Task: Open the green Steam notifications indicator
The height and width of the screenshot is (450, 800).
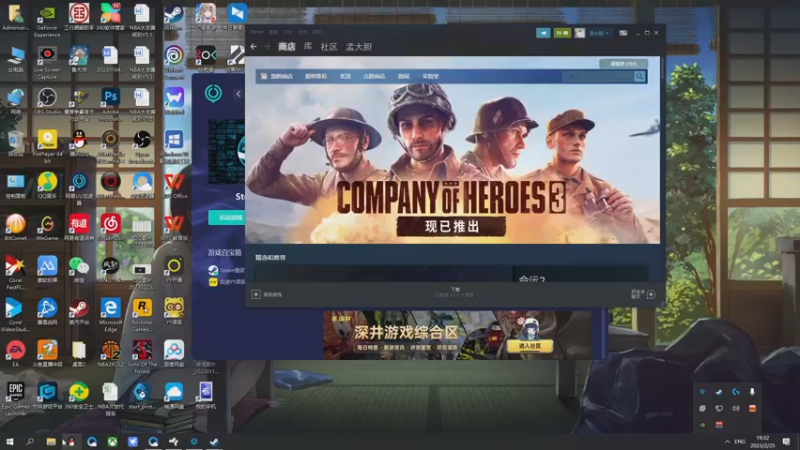Action: tap(562, 33)
